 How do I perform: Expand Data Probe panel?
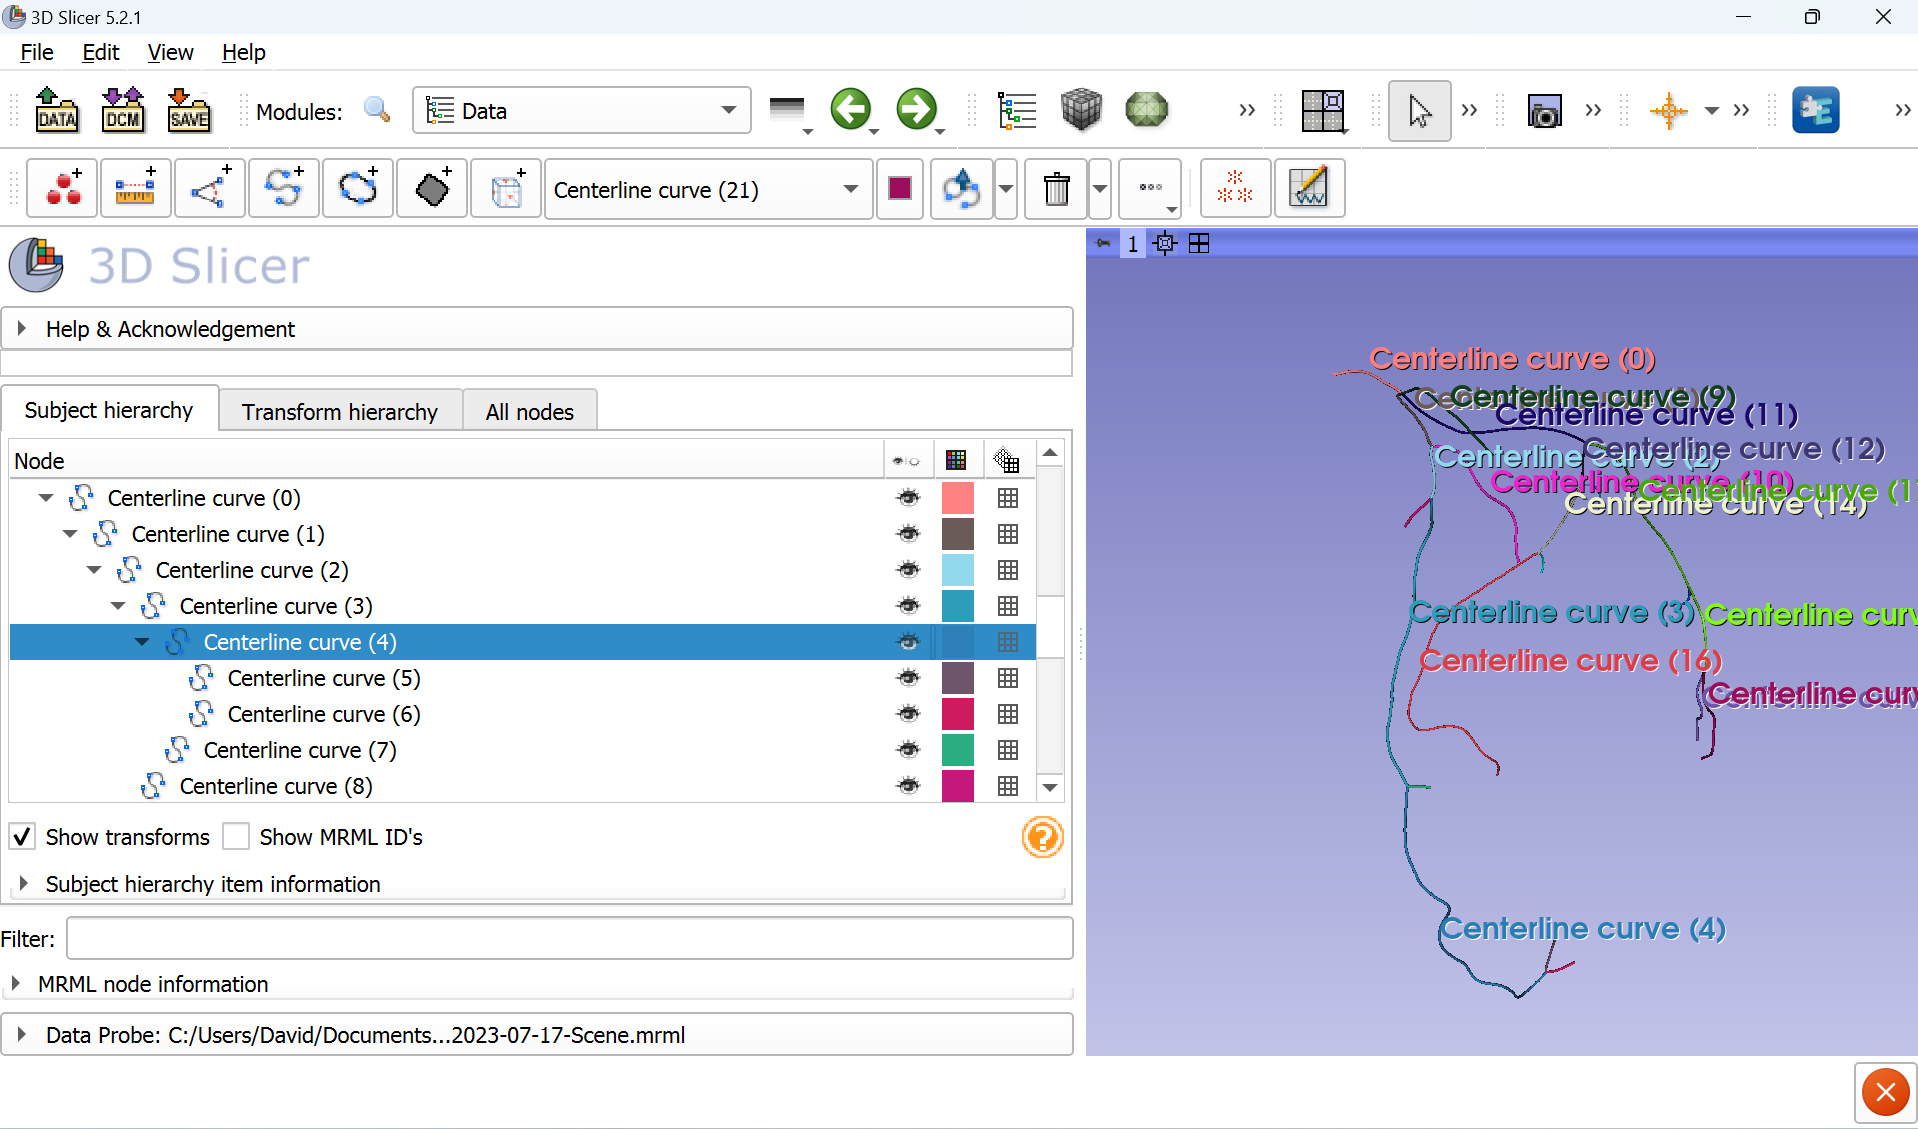(x=537, y=1035)
